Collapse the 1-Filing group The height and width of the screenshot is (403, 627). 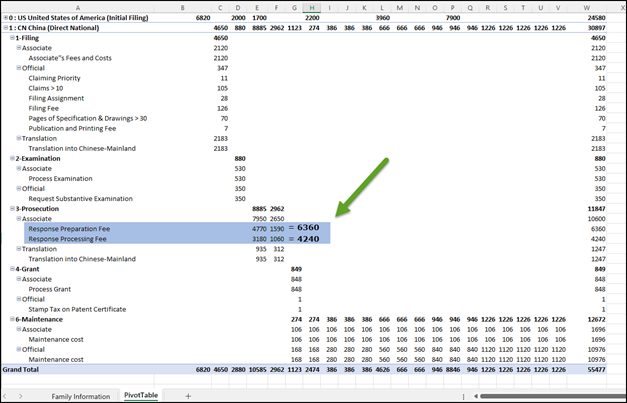pyautogui.click(x=13, y=38)
